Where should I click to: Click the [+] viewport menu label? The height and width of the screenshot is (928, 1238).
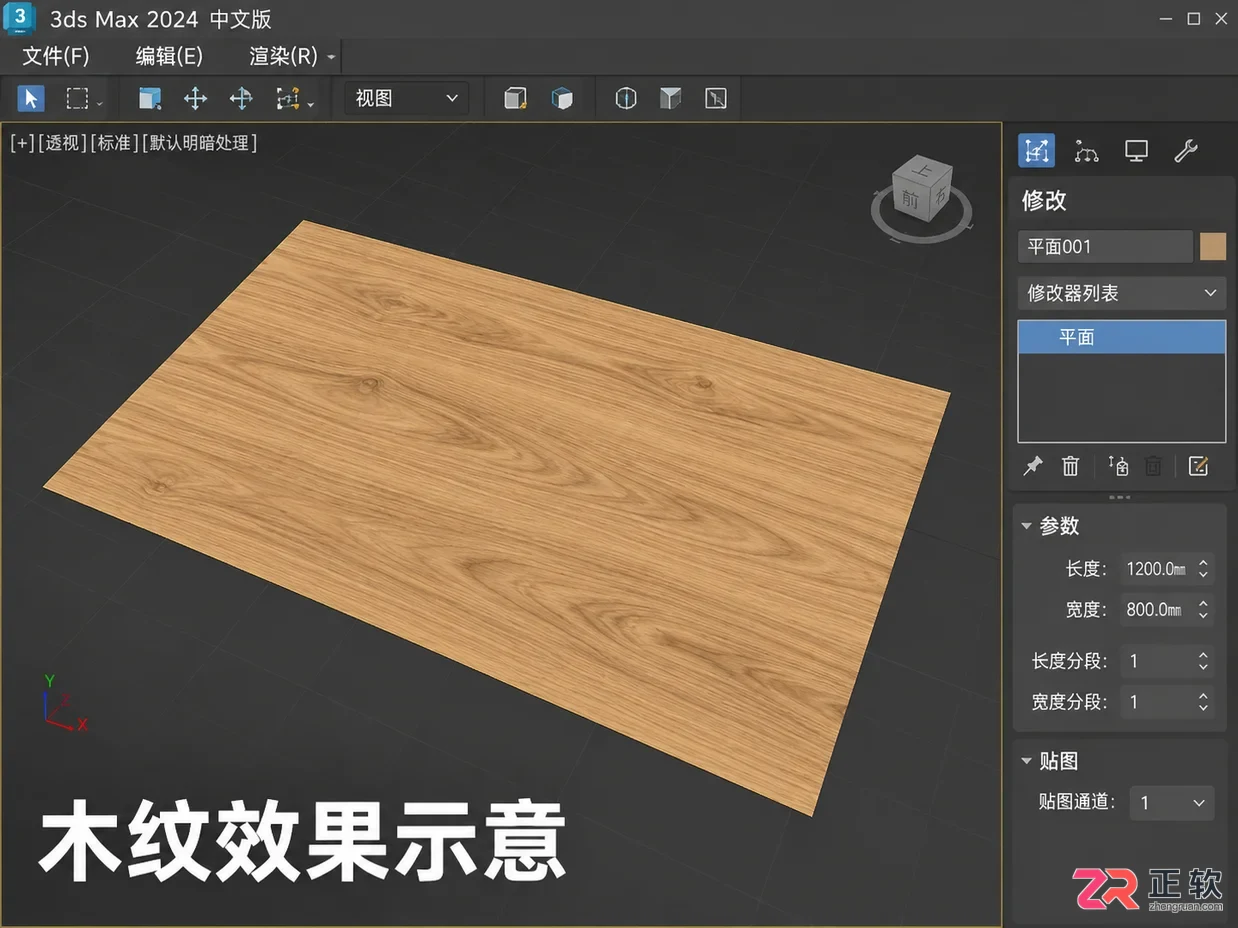[21, 143]
